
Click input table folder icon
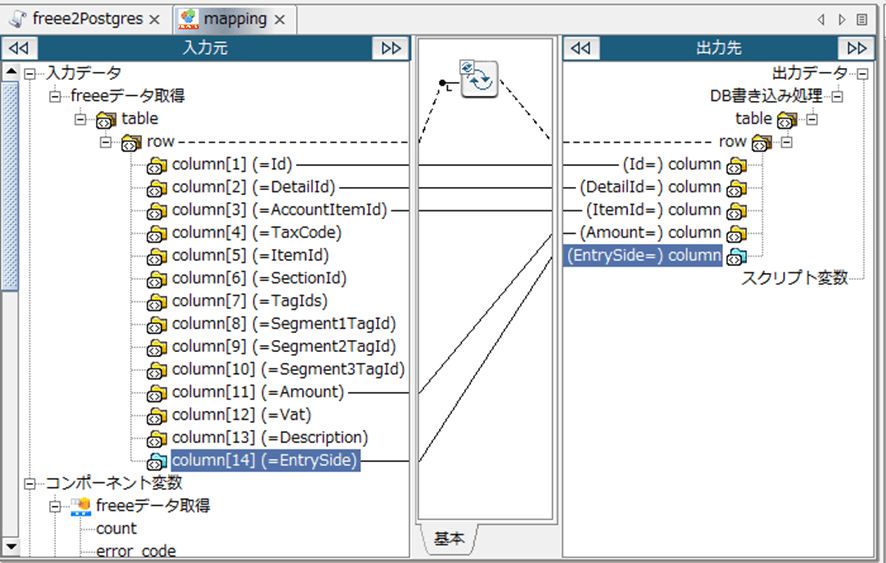coord(106,120)
